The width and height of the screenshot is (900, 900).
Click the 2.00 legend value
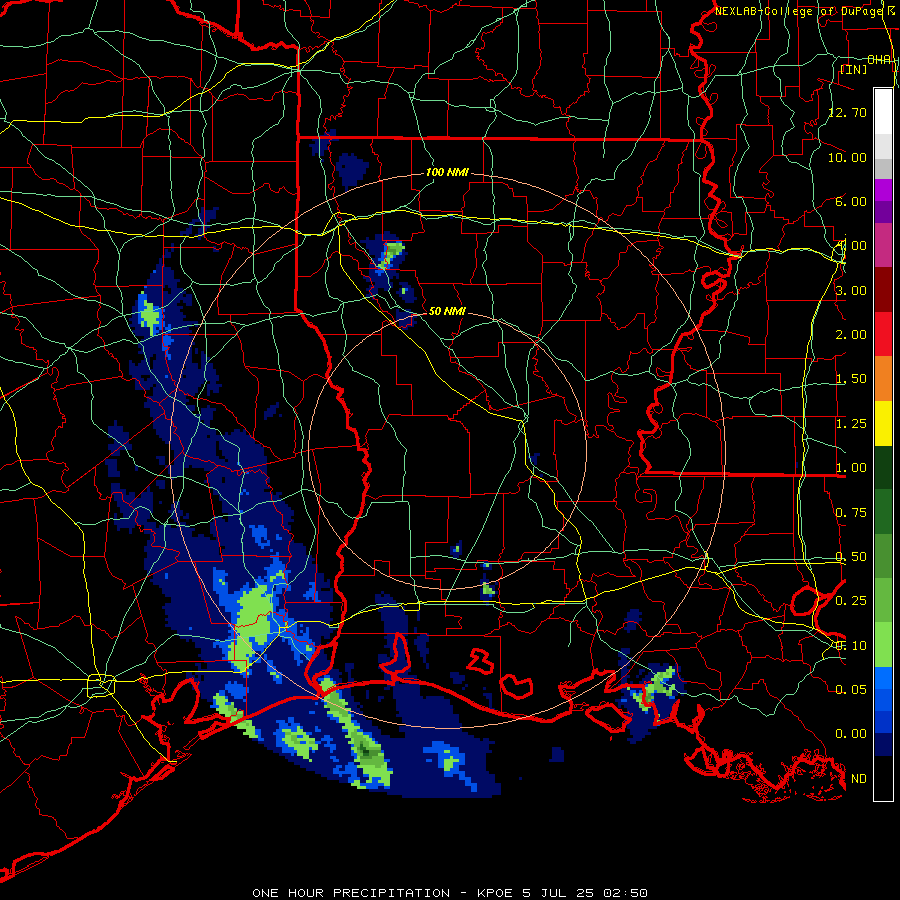click(851, 335)
